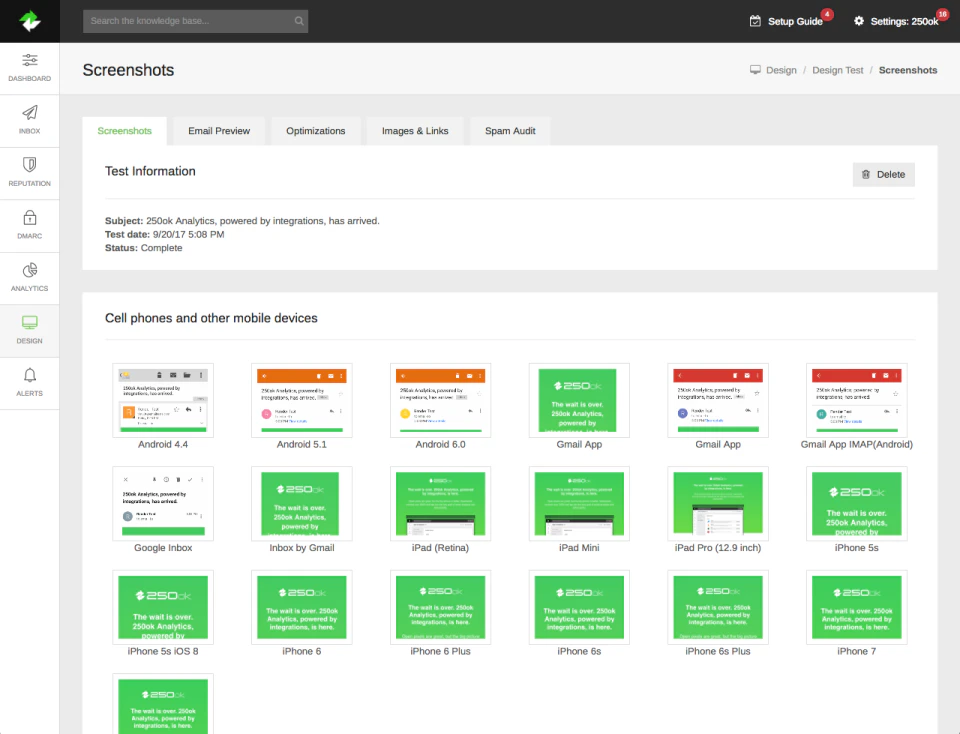Open the Dashboard from the sidebar
Screen dimensions: 960x734
pos(29,68)
